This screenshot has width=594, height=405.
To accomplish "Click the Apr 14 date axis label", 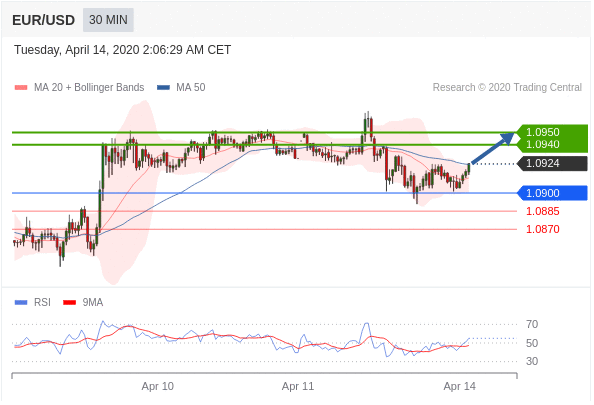I will (460, 386).
